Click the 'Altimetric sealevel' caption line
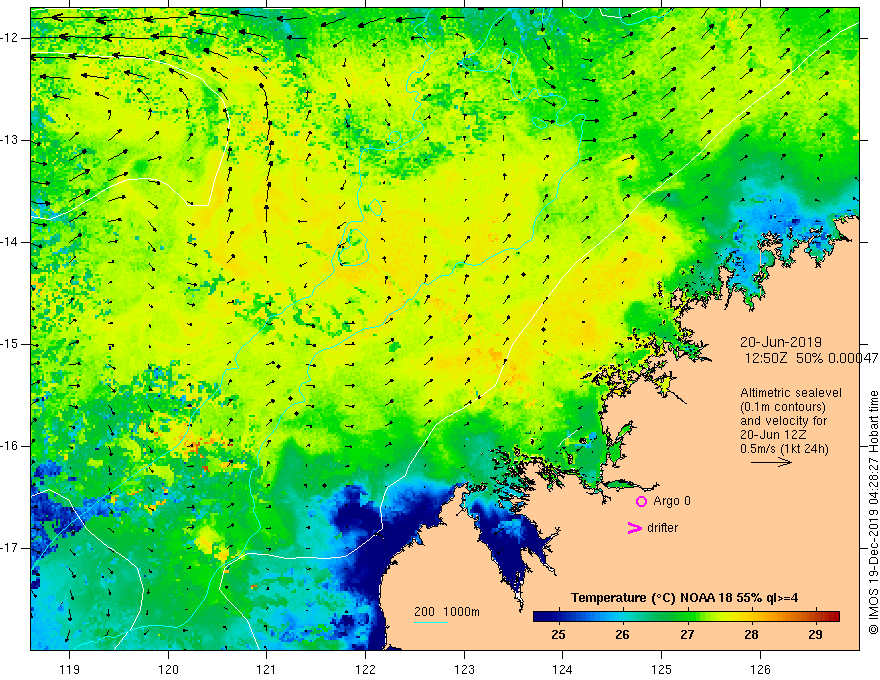 pos(791,393)
